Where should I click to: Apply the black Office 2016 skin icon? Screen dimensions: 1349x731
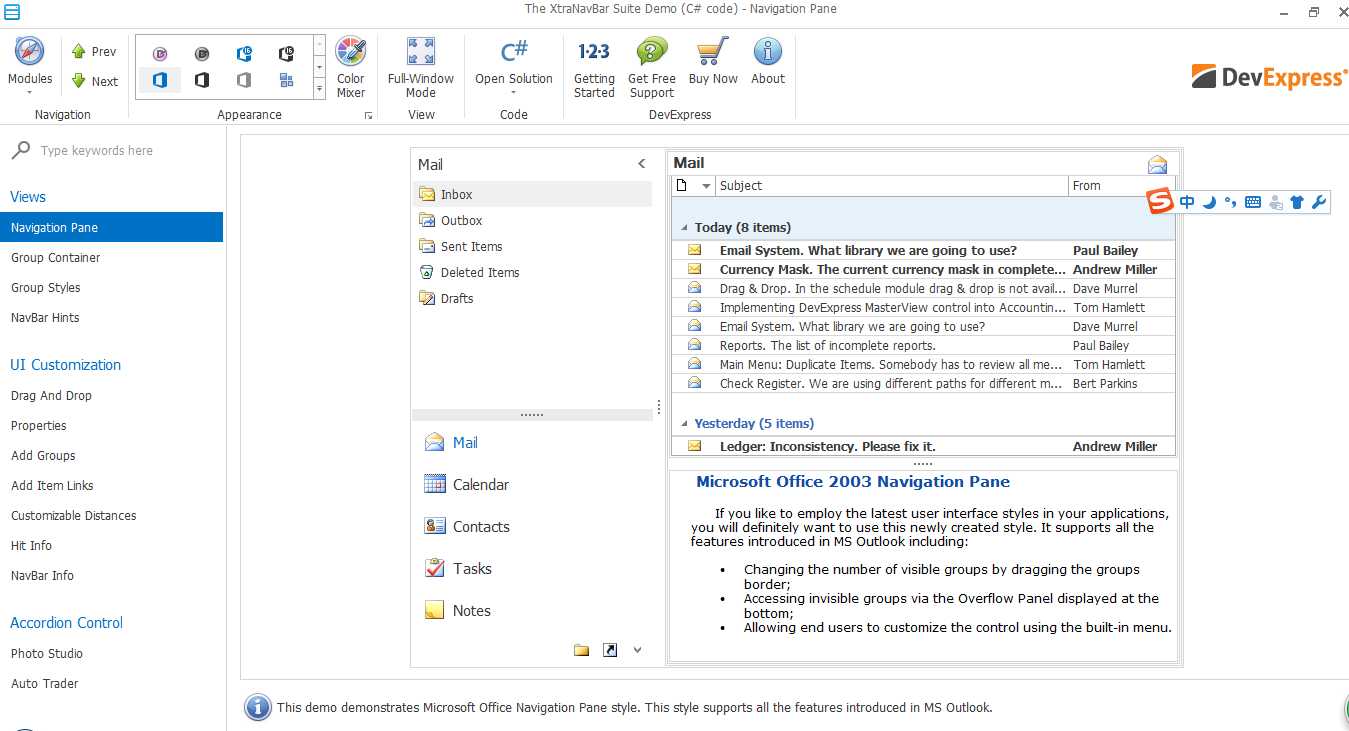point(286,54)
